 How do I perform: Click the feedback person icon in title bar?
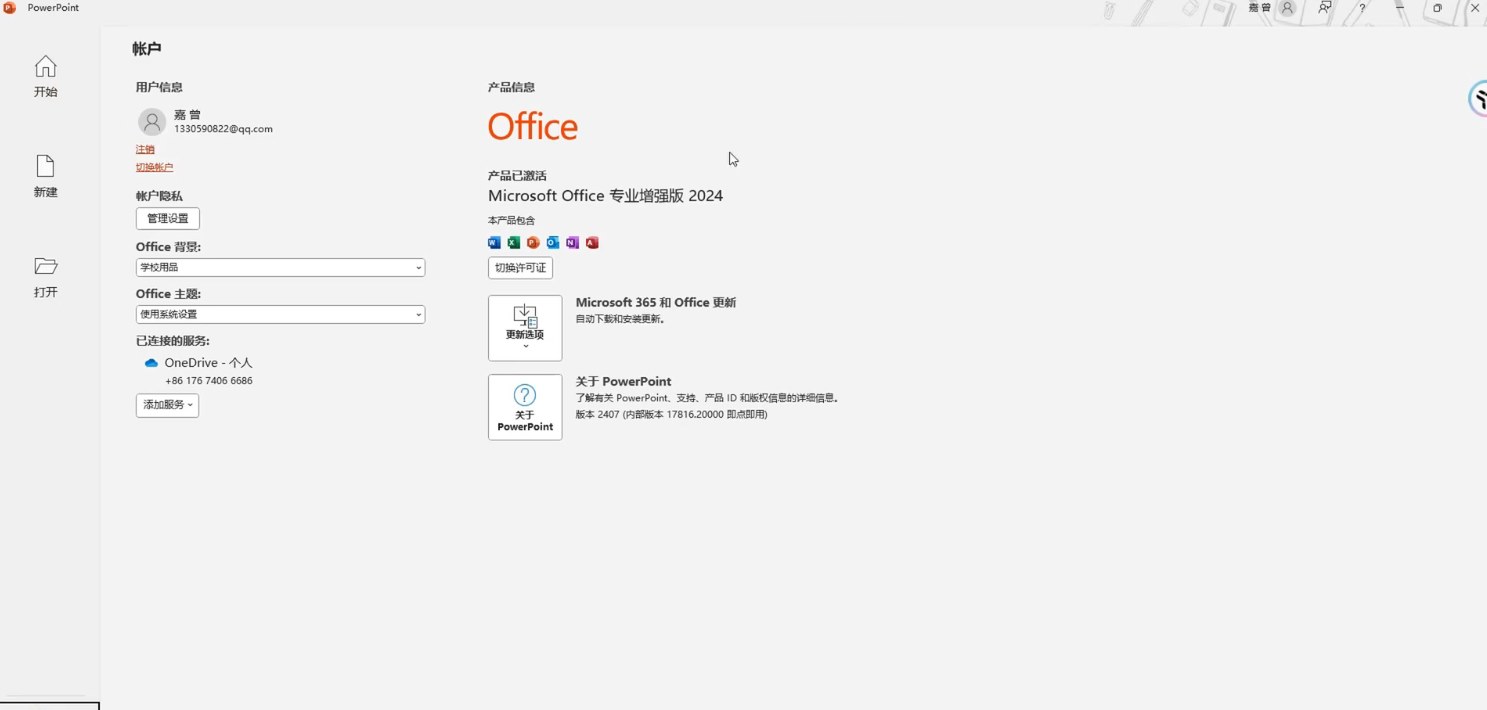pyautogui.click(x=1325, y=8)
